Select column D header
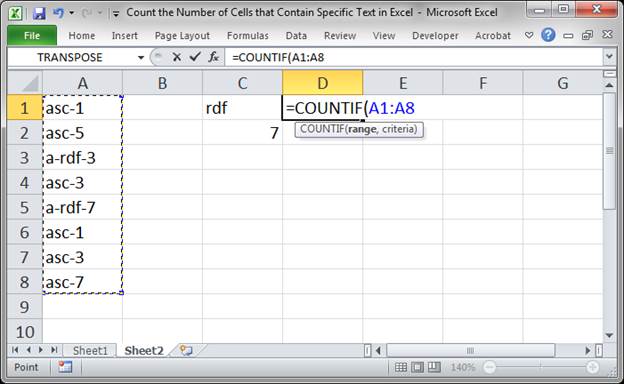 tap(323, 83)
